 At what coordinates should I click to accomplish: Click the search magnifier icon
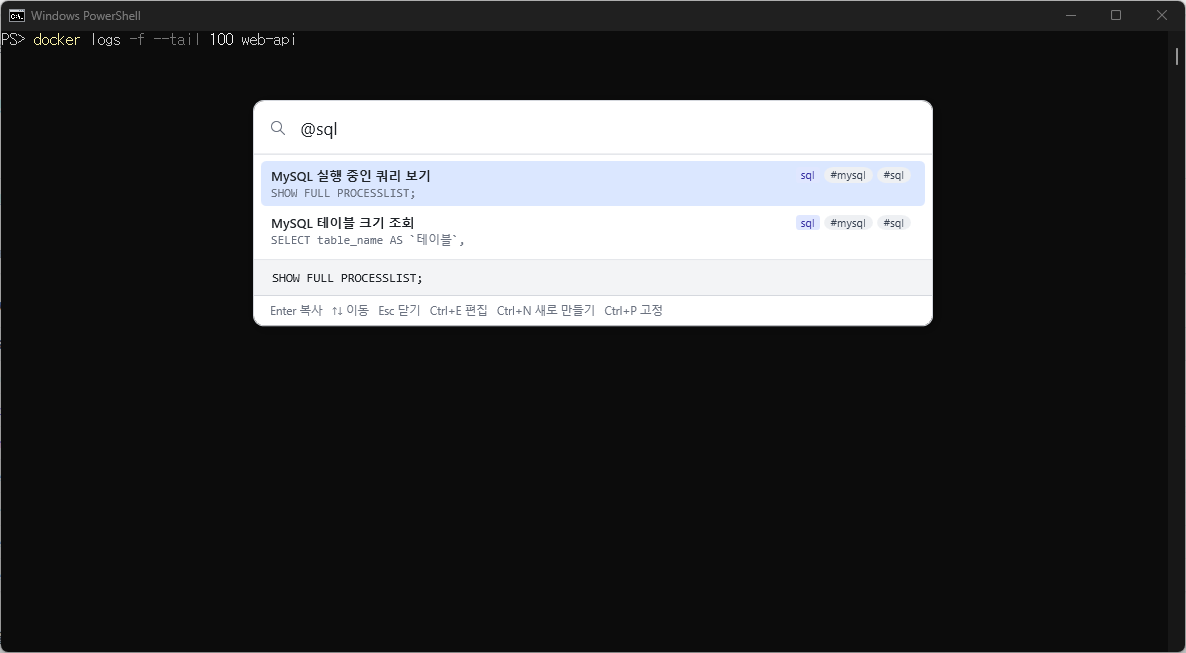point(278,128)
